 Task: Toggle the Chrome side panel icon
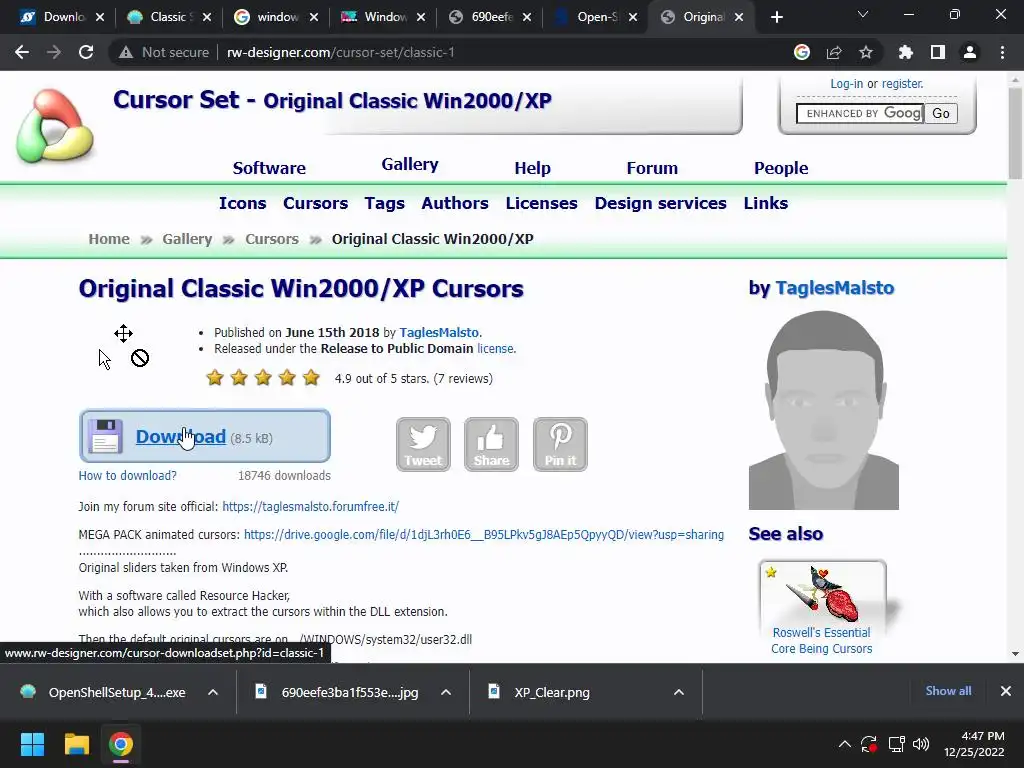click(938, 52)
